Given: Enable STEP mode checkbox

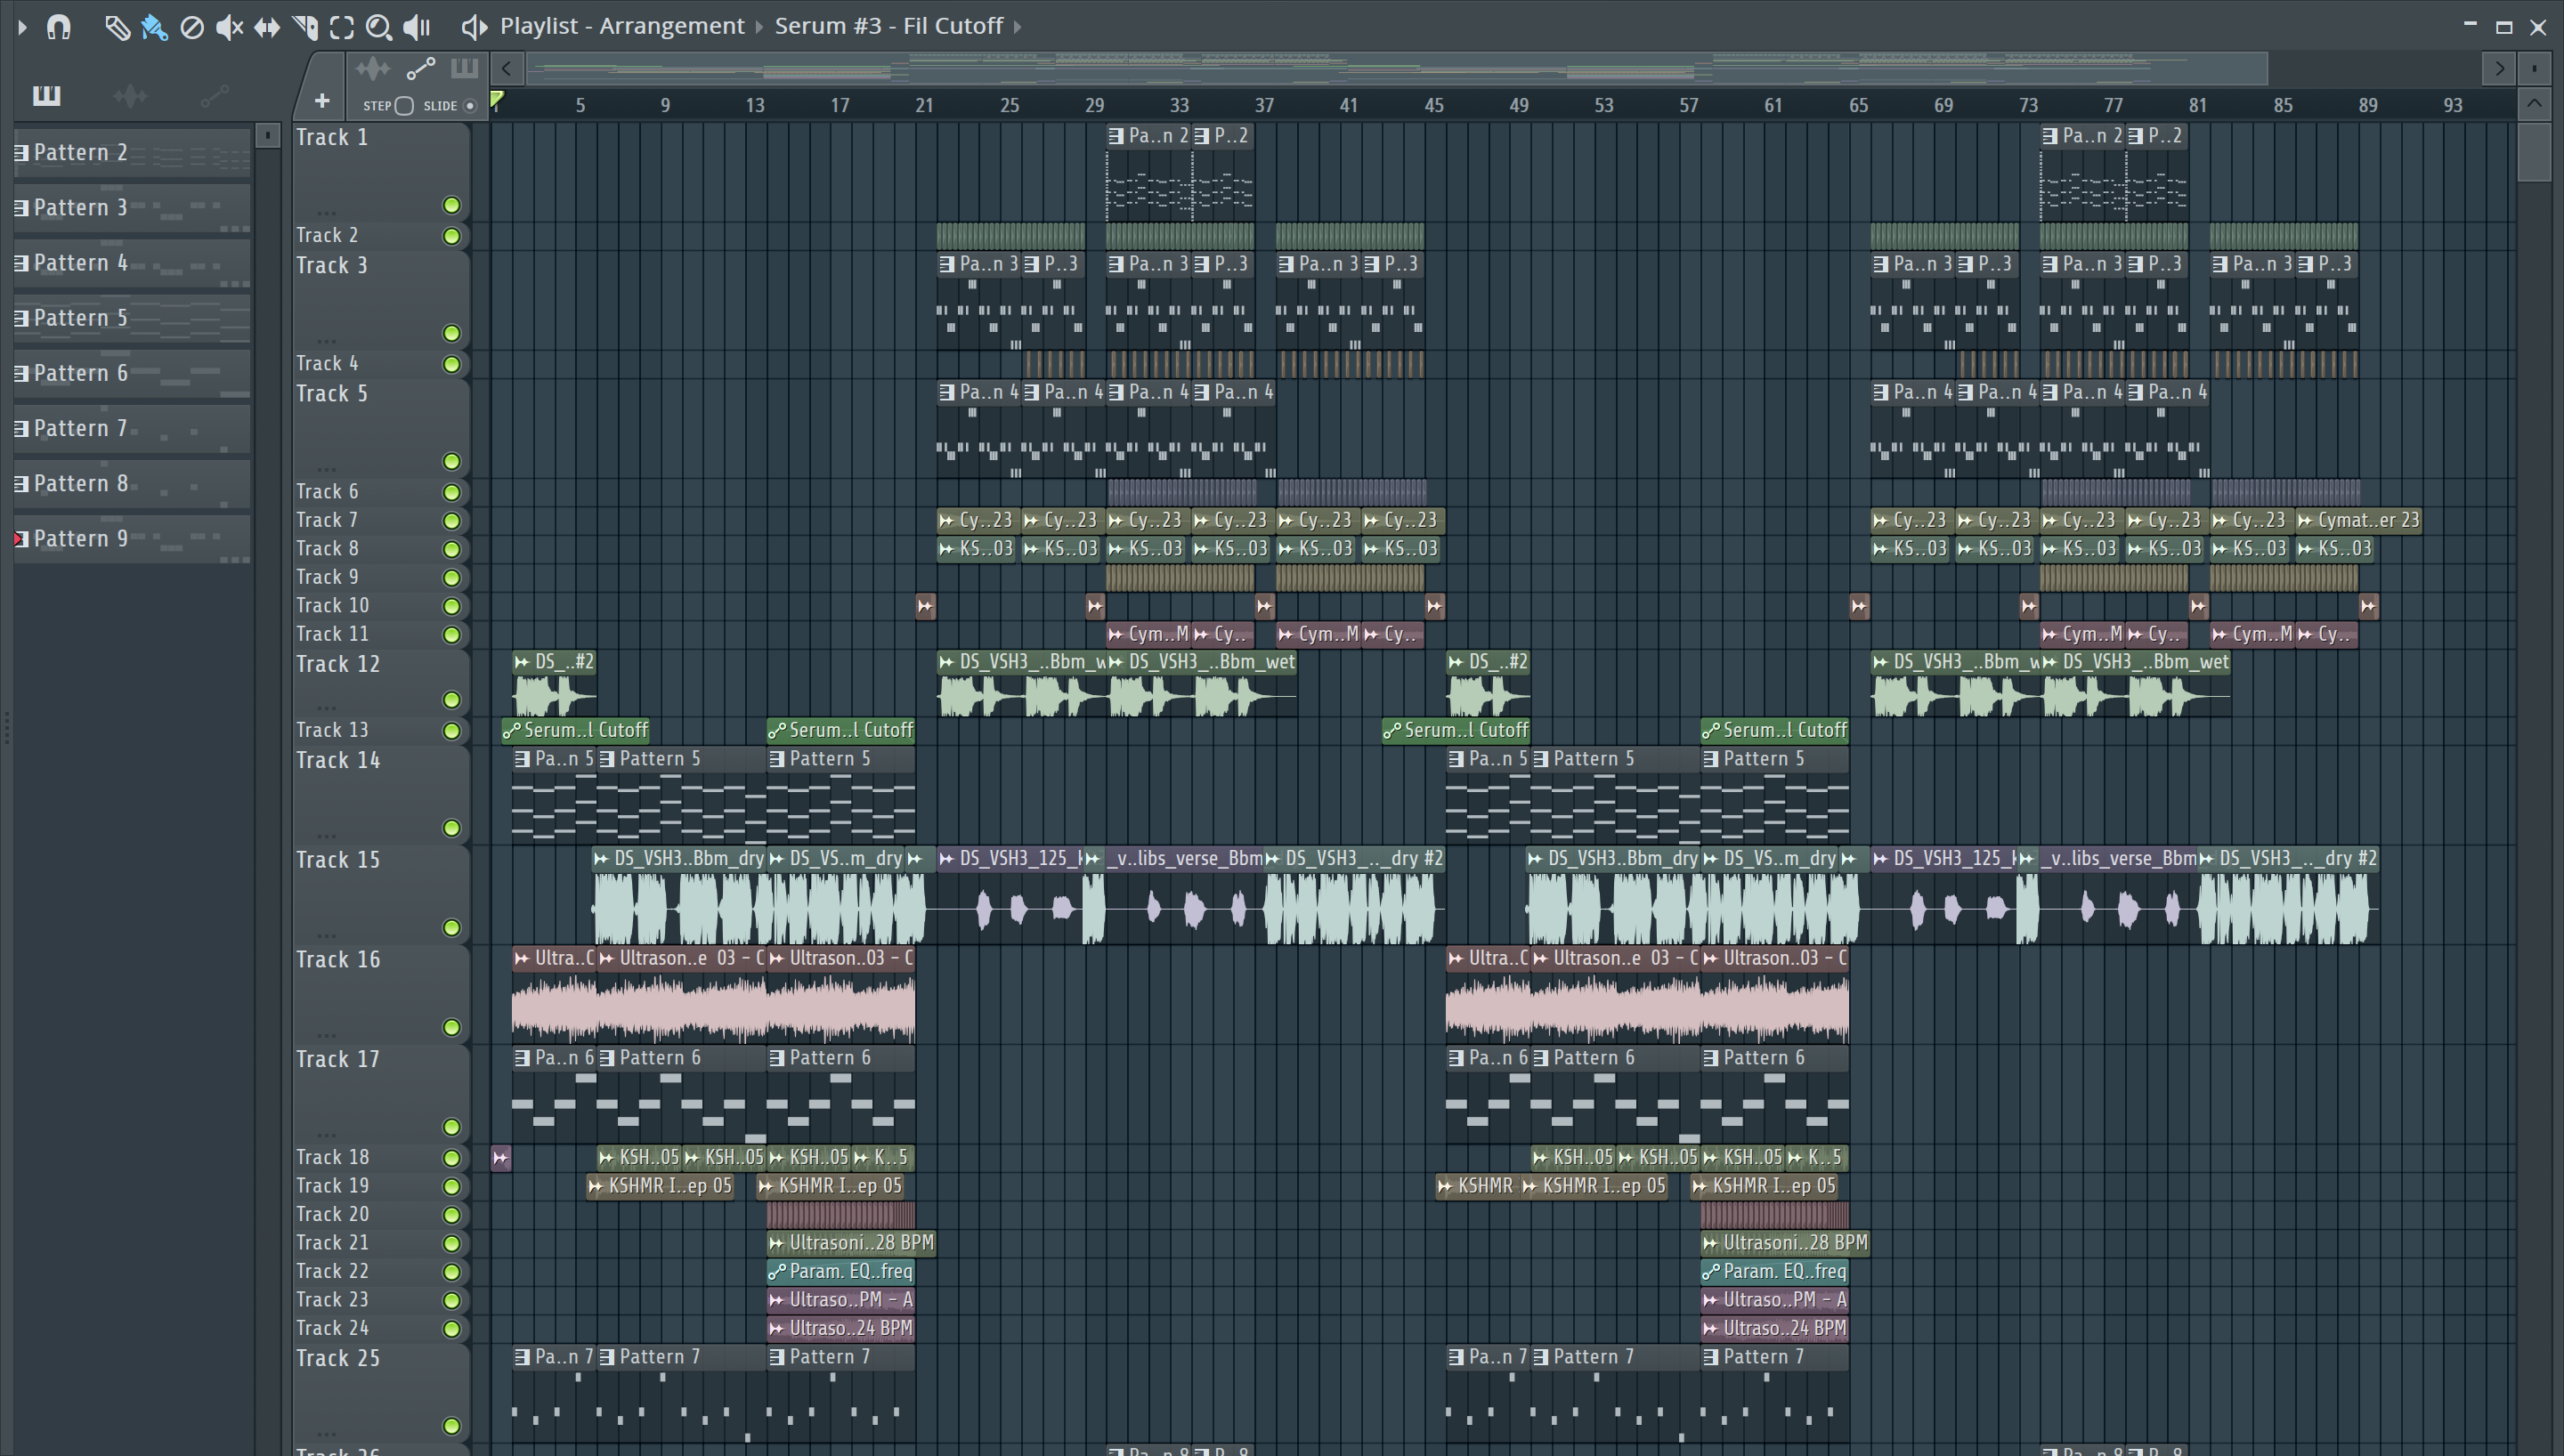Looking at the screenshot, I should click(404, 106).
